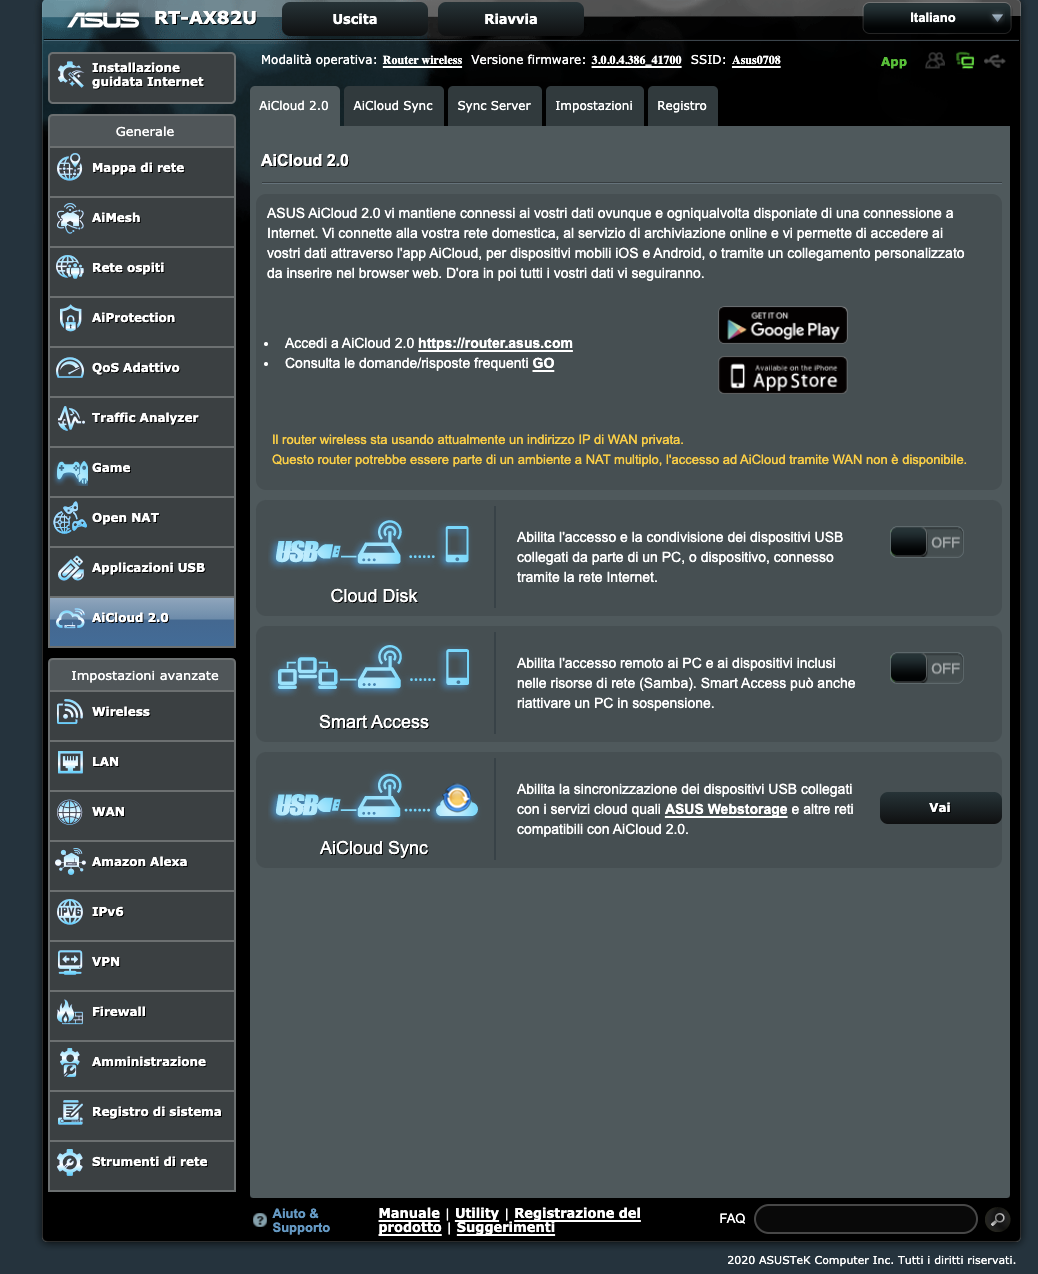Click the Suggerimenti footer link
The height and width of the screenshot is (1274, 1038).
pyautogui.click(x=505, y=1227)
